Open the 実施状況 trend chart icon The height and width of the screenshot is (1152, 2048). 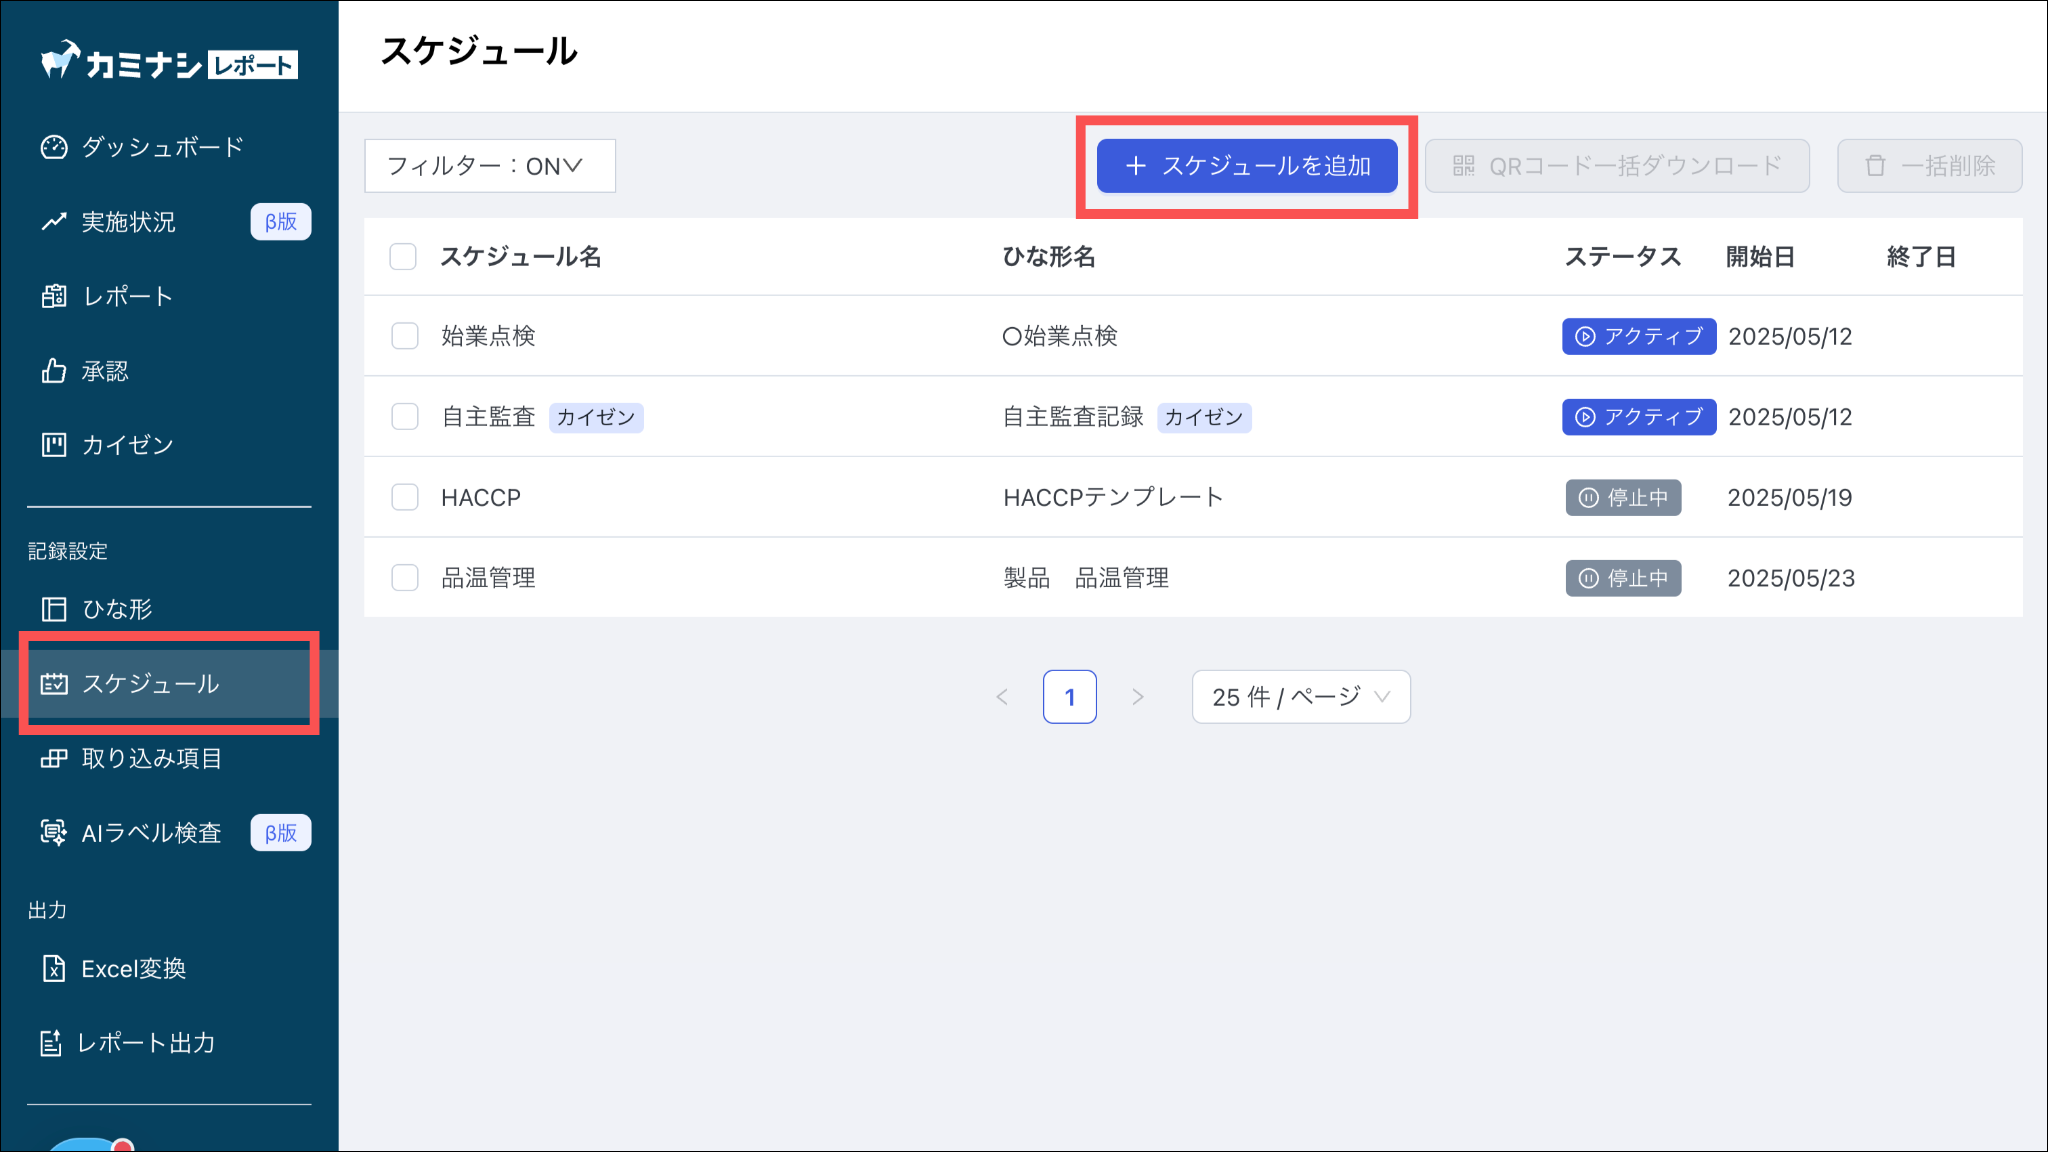point(54,222)
